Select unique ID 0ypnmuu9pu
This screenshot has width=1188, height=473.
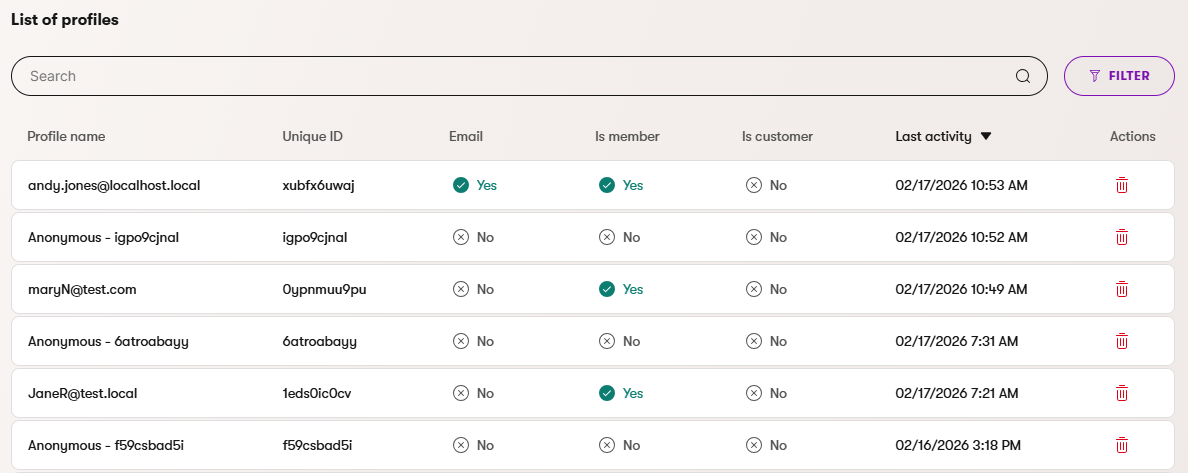tap(324, 289)
